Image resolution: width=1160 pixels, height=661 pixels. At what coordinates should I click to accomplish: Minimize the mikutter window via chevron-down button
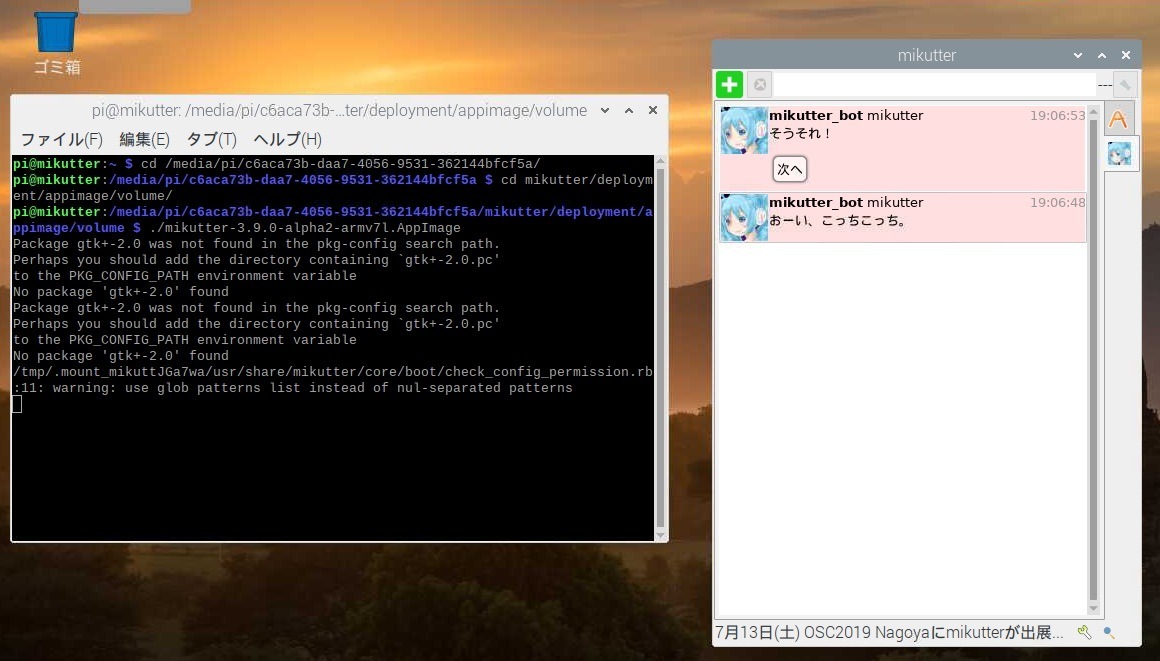point(1078,56)
